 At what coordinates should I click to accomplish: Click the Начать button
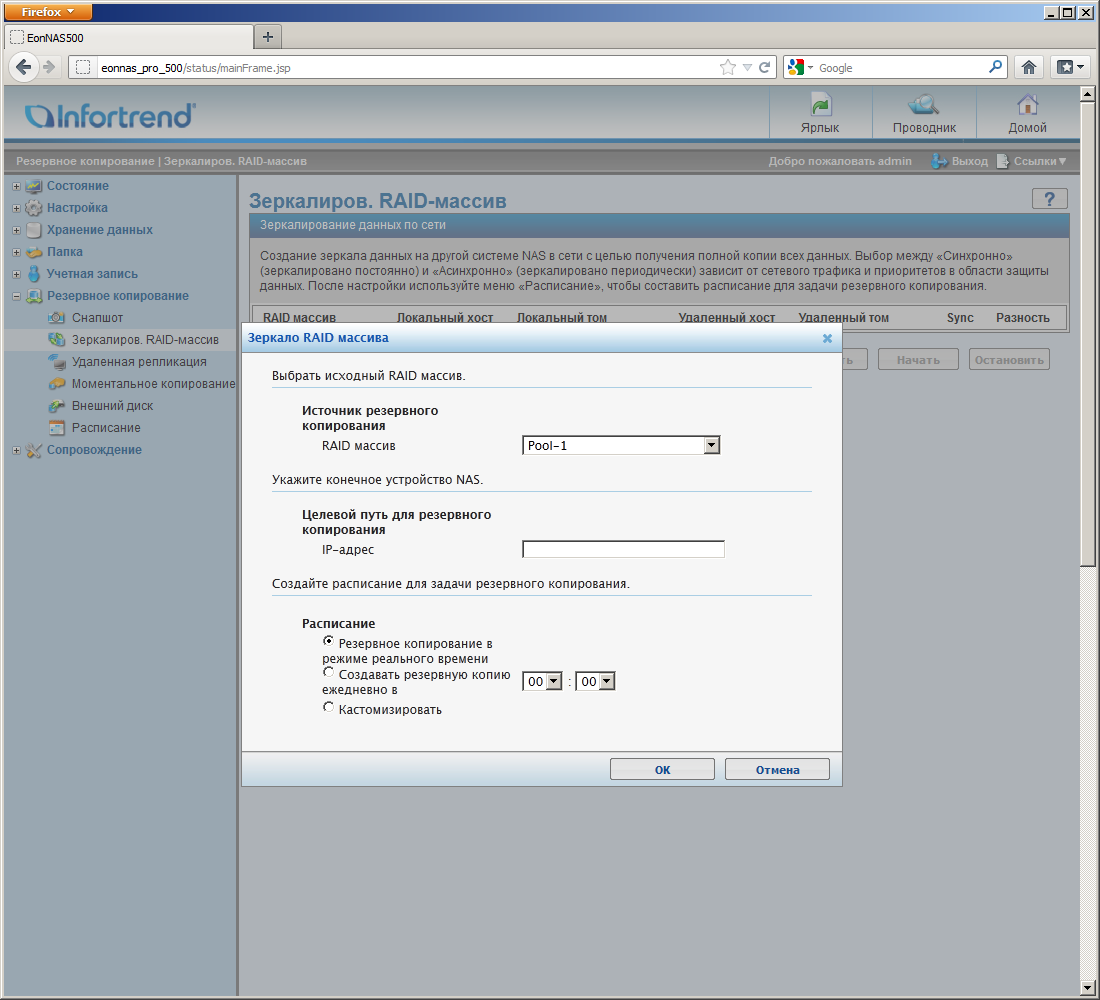[918, 360]
